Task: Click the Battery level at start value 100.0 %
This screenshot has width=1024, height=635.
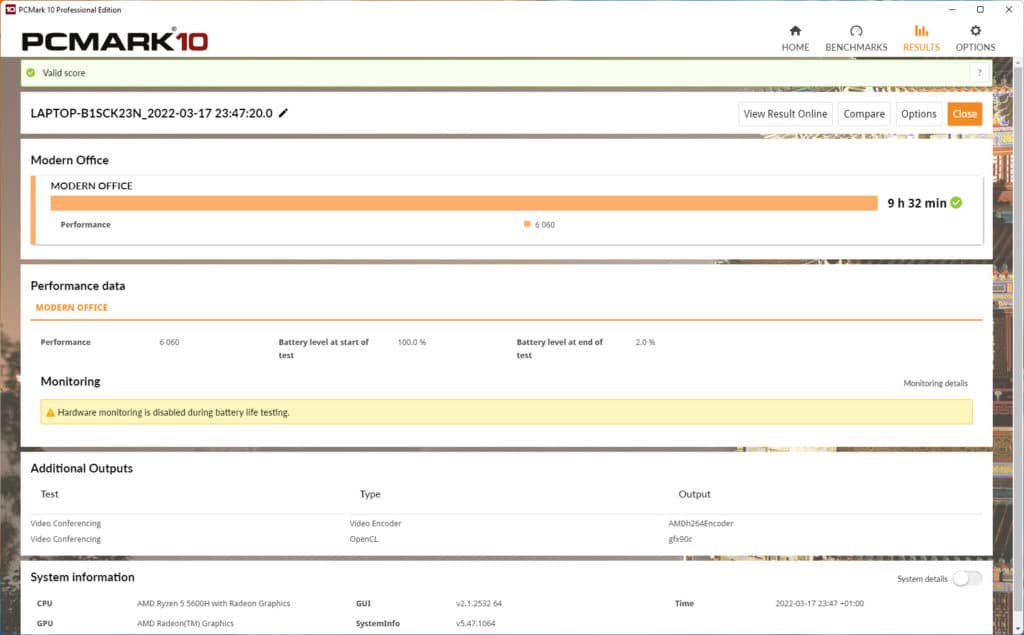Action: point(411,342)
